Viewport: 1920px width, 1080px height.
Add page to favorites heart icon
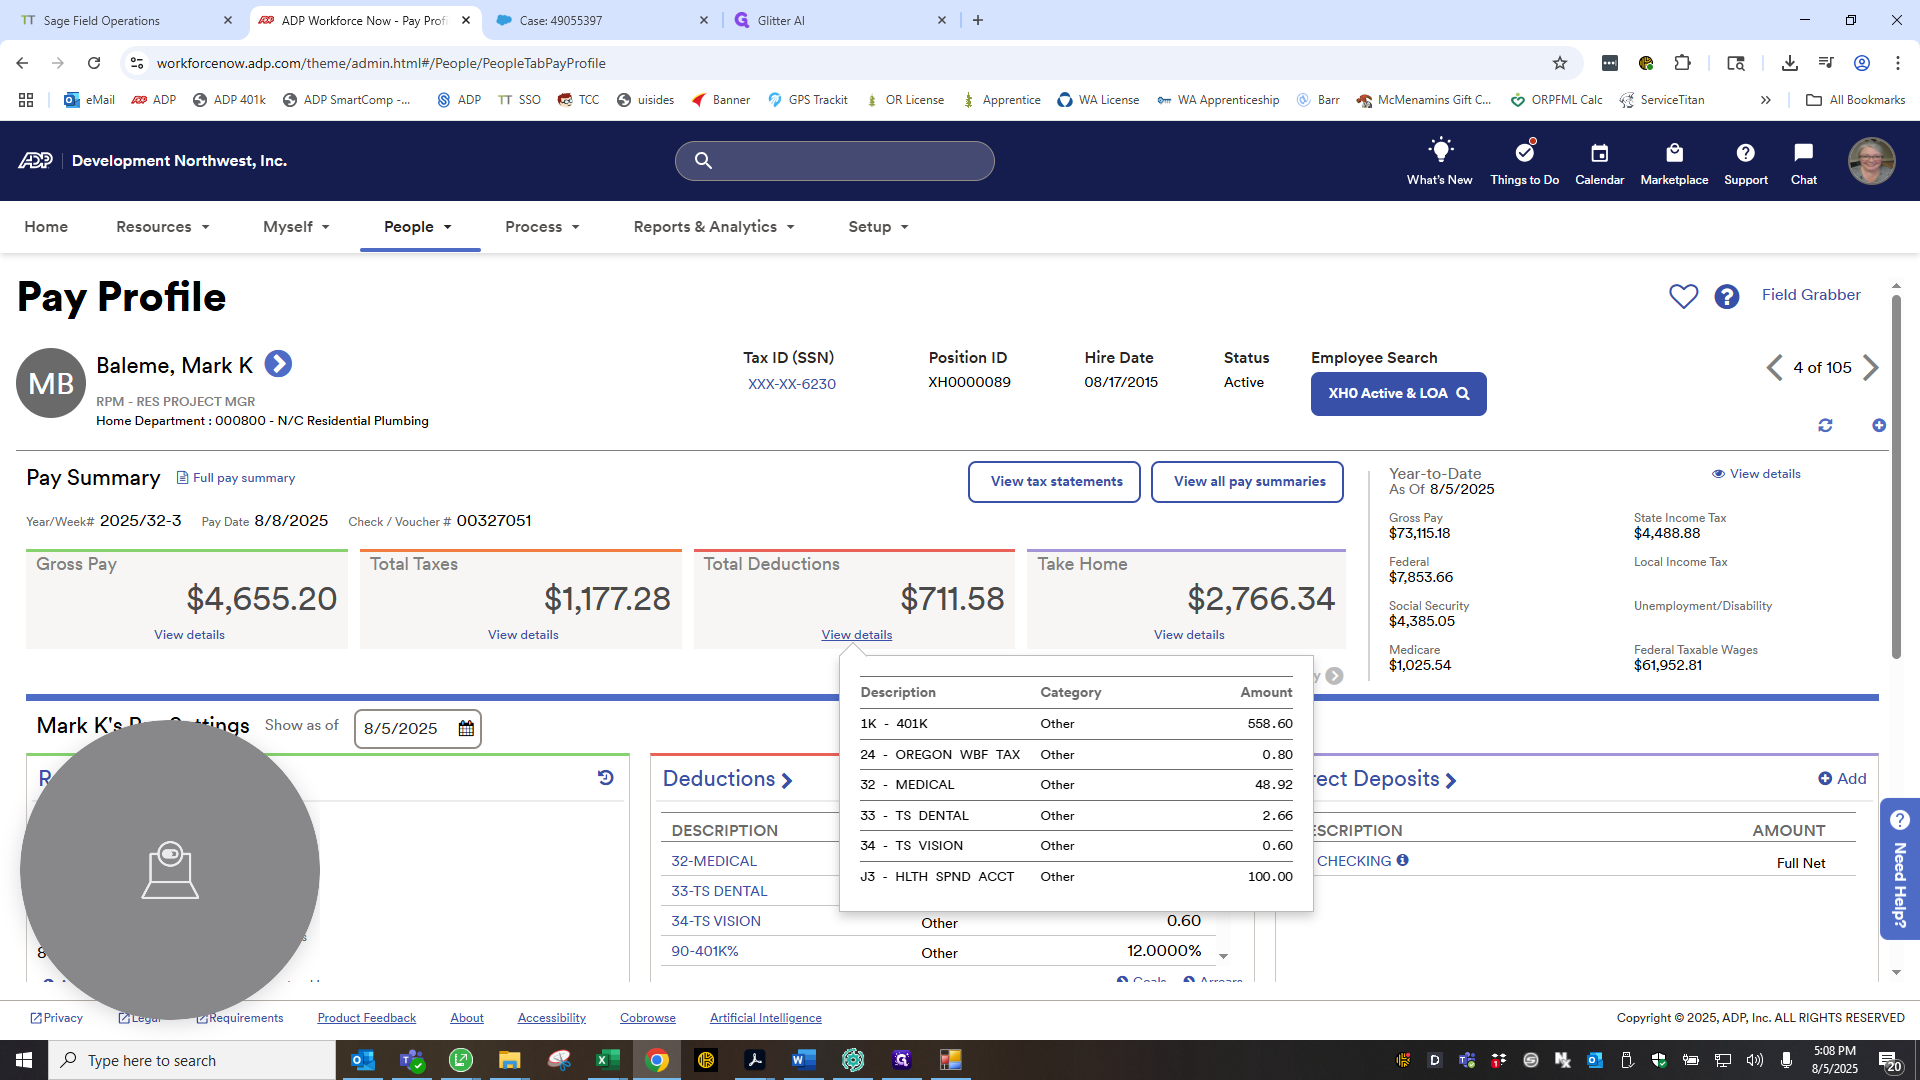(x=1684, y=296)
